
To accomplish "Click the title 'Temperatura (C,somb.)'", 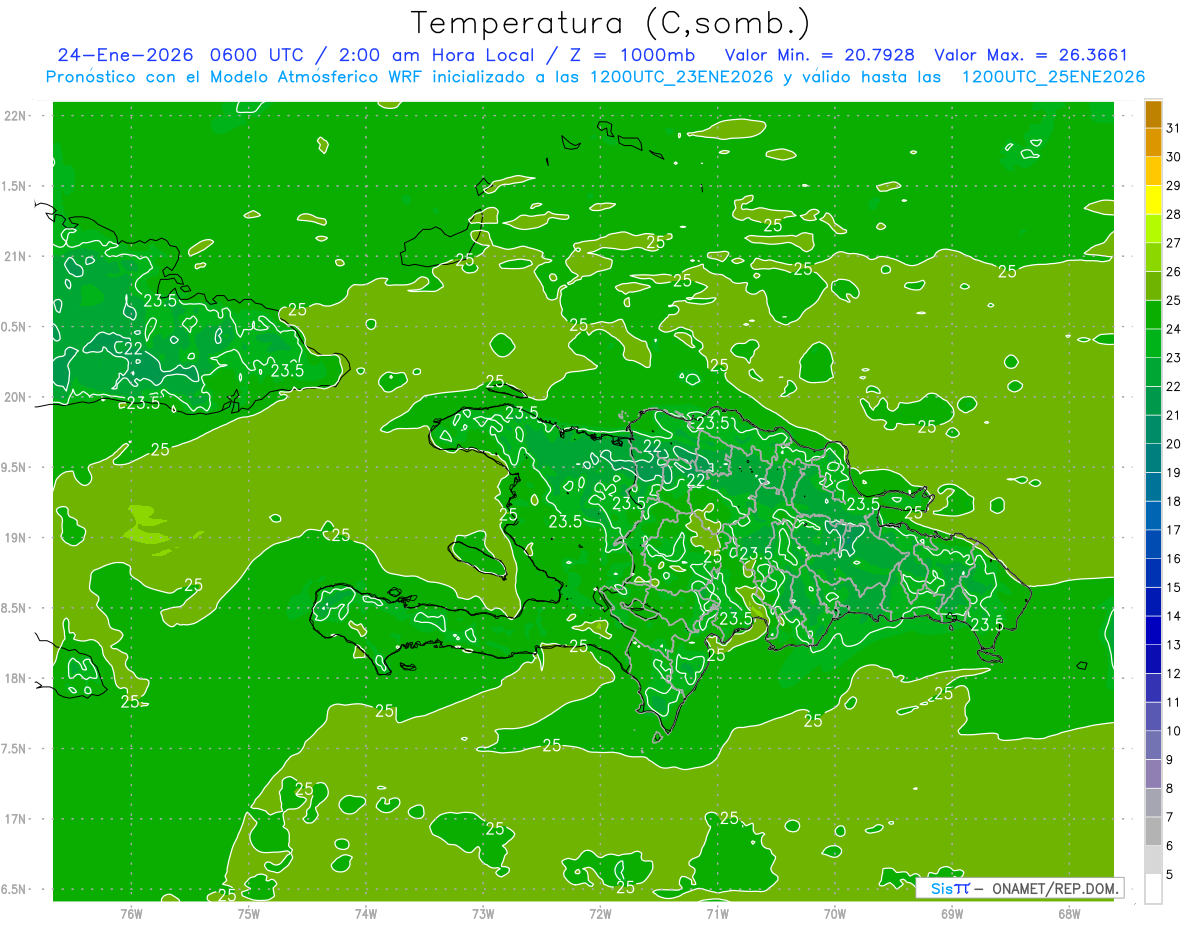I will click(611, 23).
